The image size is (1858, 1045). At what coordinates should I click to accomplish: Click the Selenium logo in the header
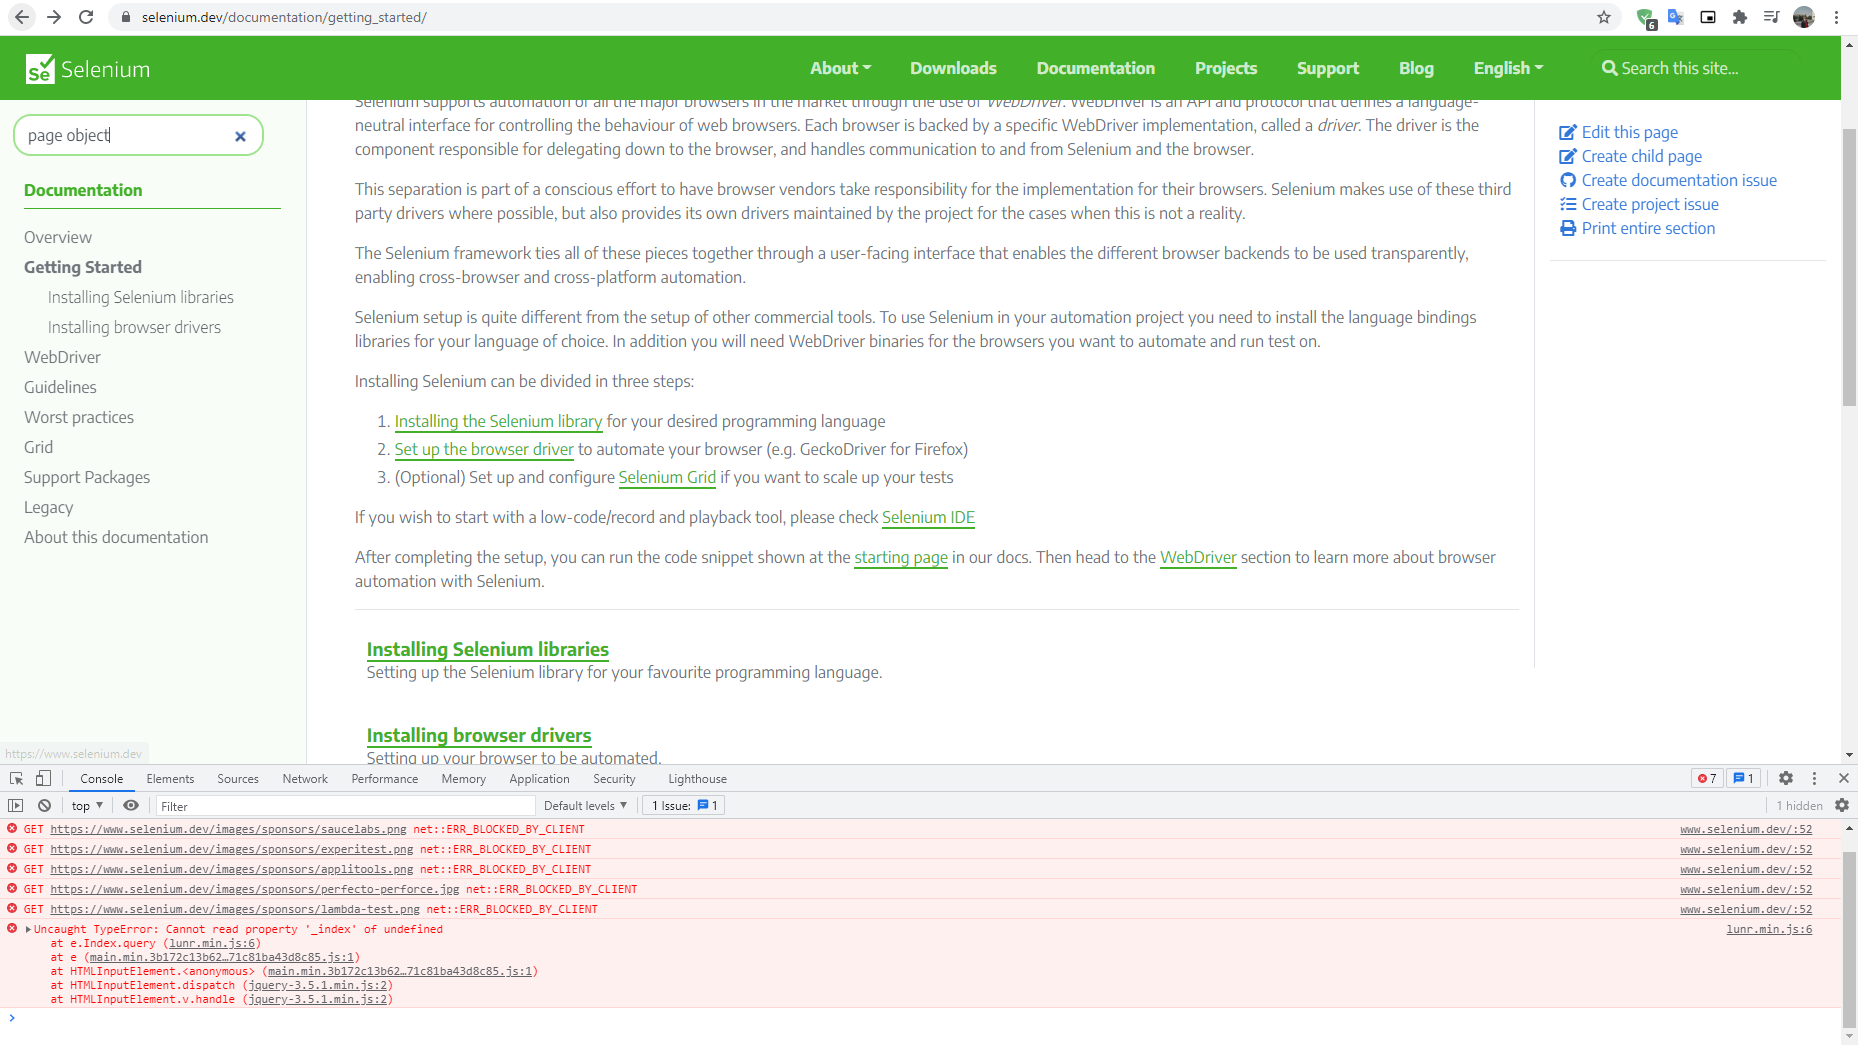tap(87, 68)
